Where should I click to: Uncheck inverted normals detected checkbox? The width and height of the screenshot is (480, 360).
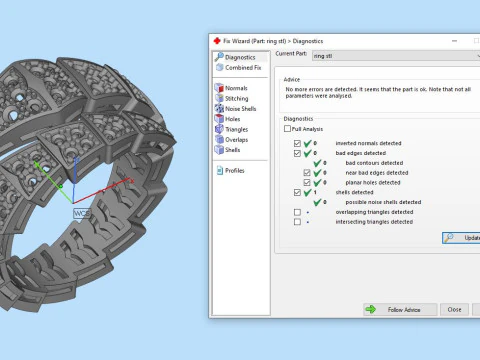click(x=297, y=143)
